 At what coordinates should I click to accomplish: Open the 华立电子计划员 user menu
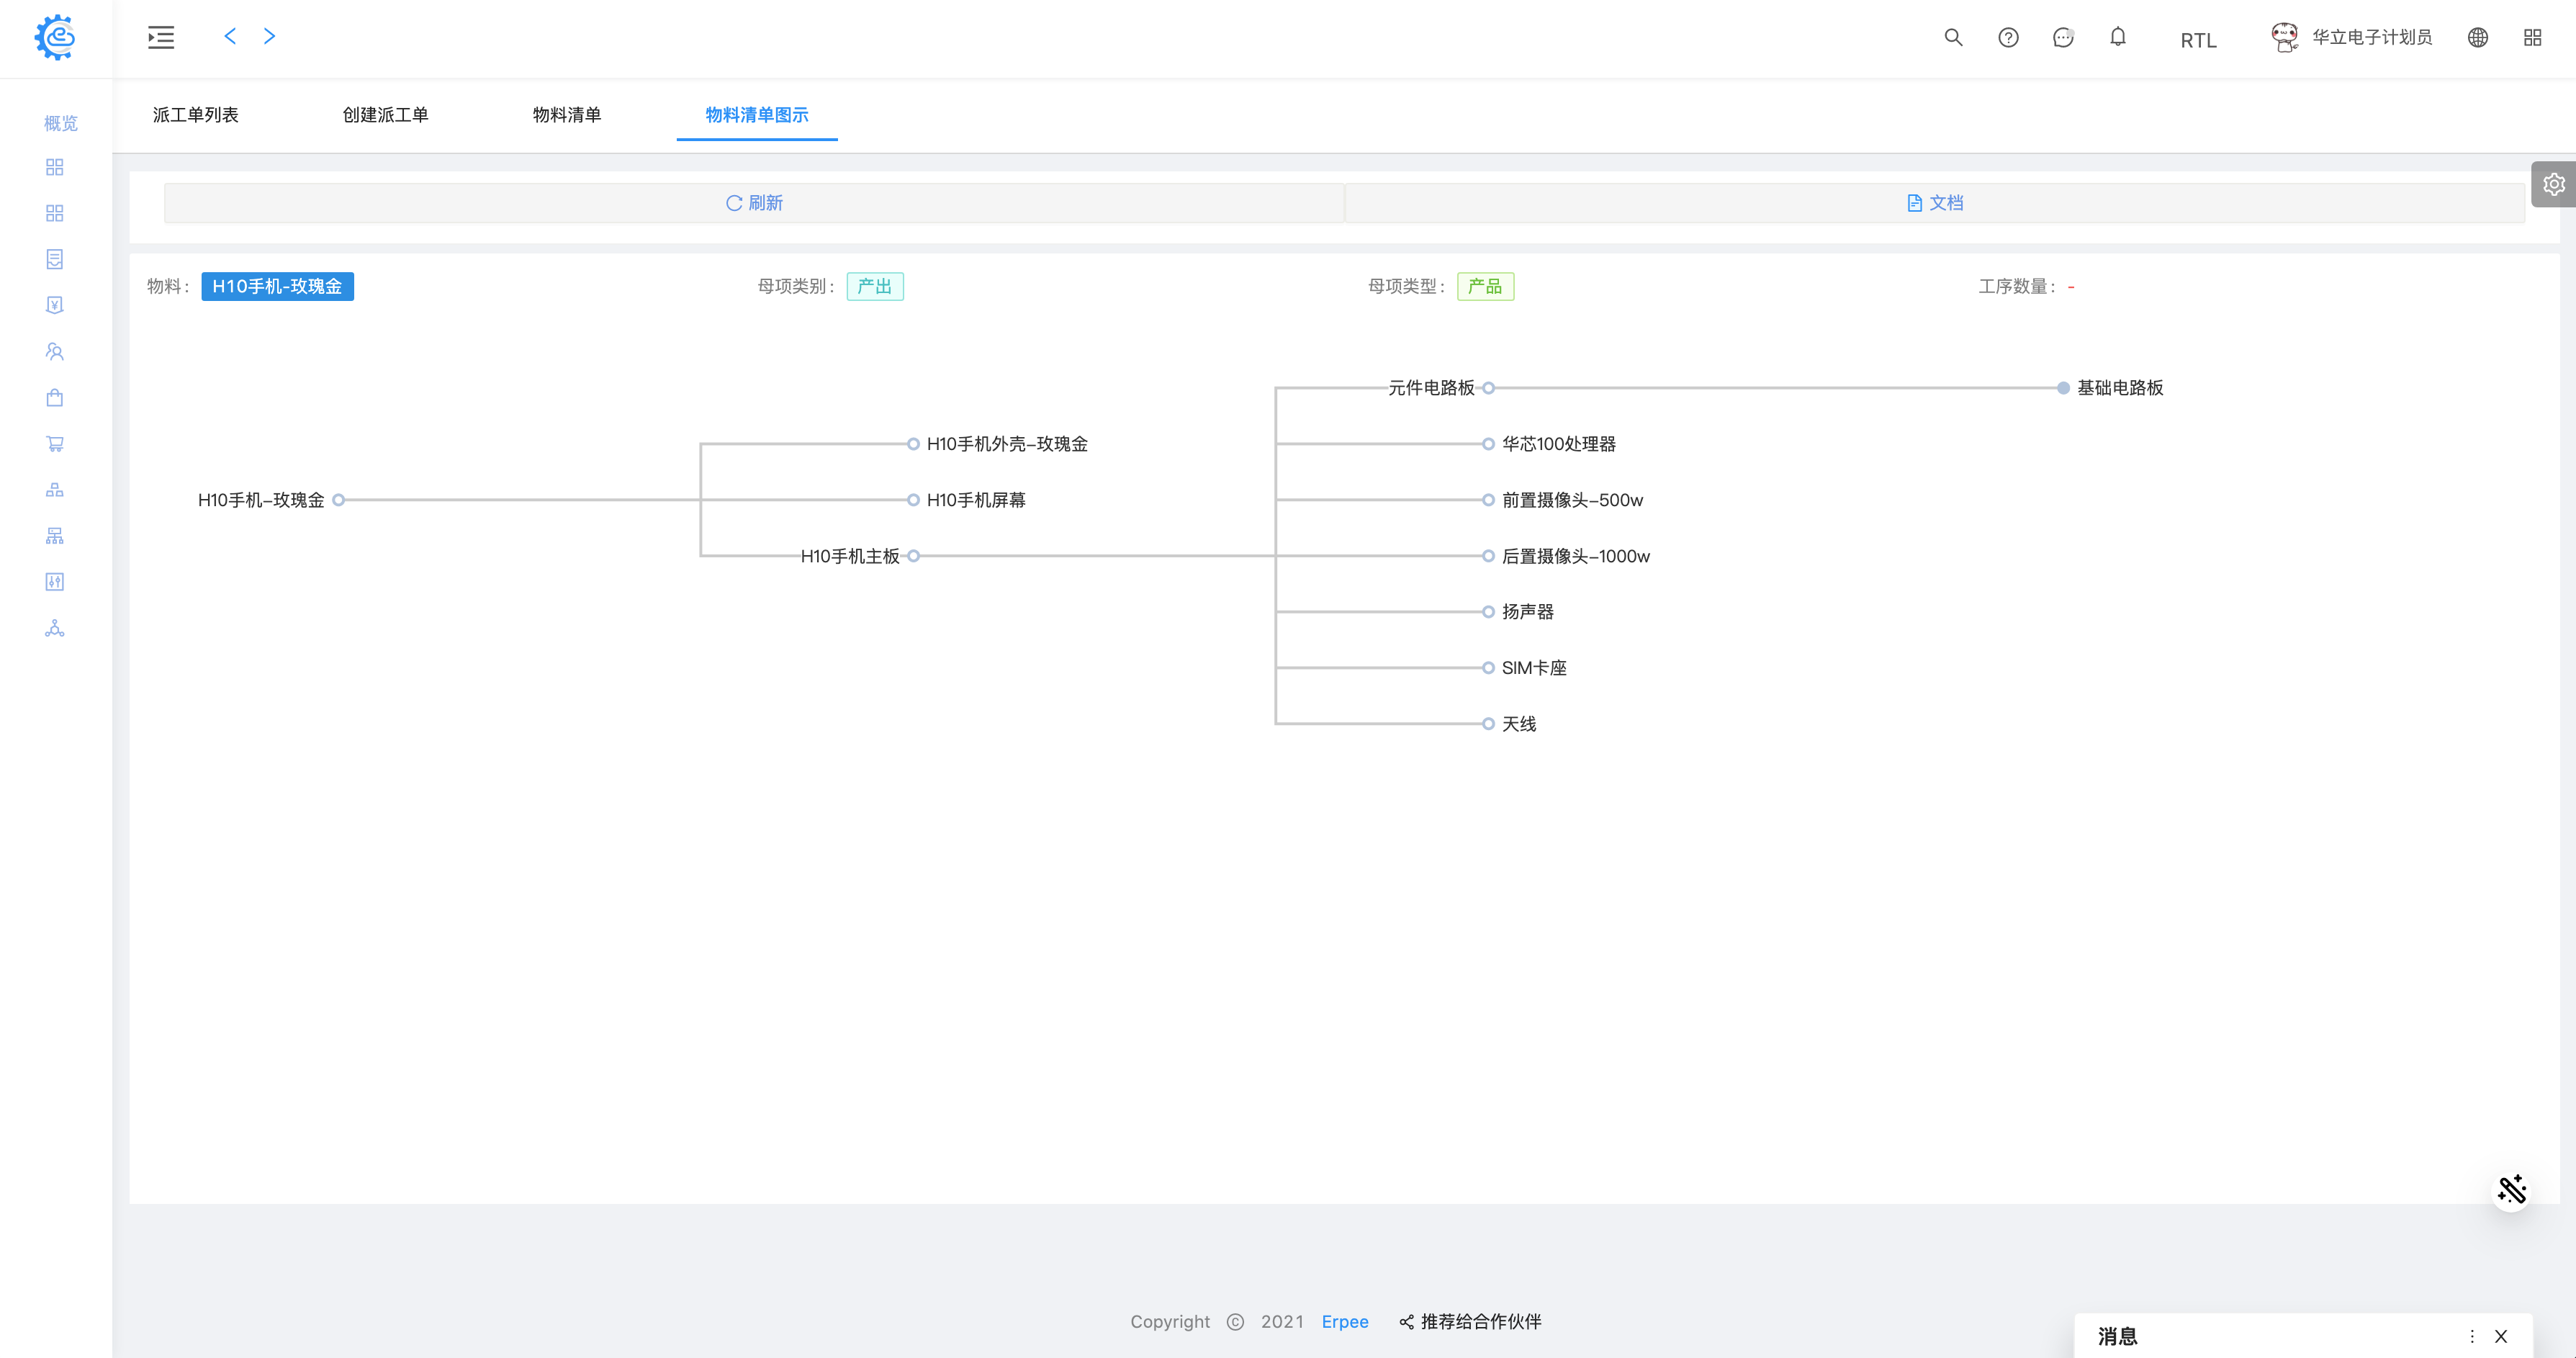tap(2370, 38)
